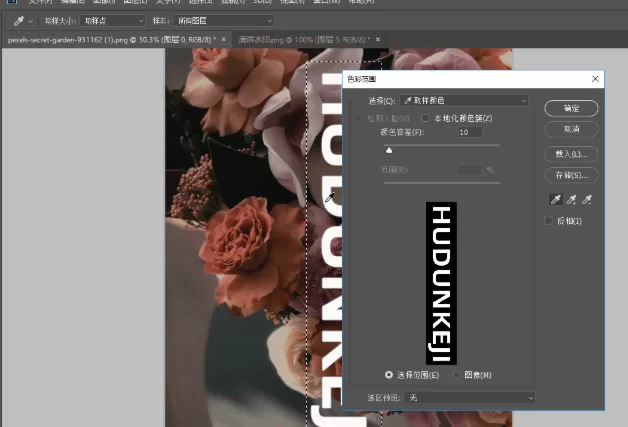The height and width of the screenshot is (427, 628).
Task: Click the 存储(S)... button
Action: [x=571, y=175]
